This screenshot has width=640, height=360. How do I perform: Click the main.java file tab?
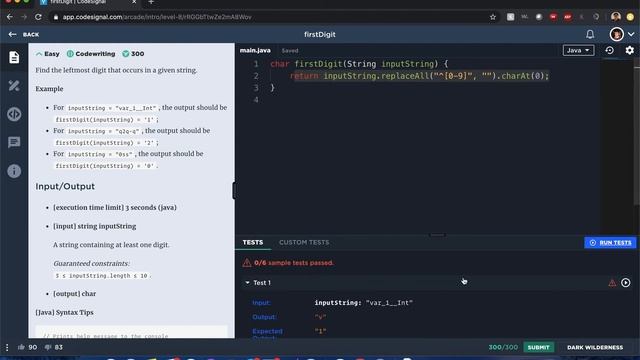point(255,50)
